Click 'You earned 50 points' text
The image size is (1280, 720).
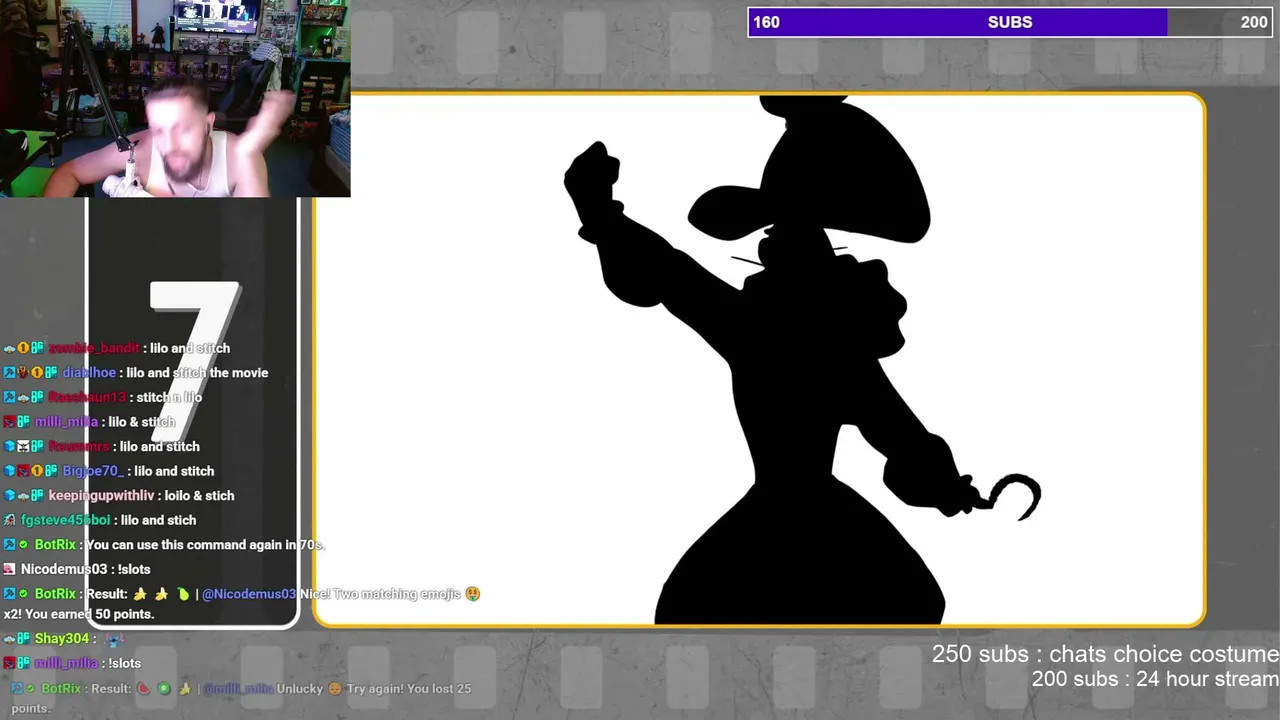(89, 614)
